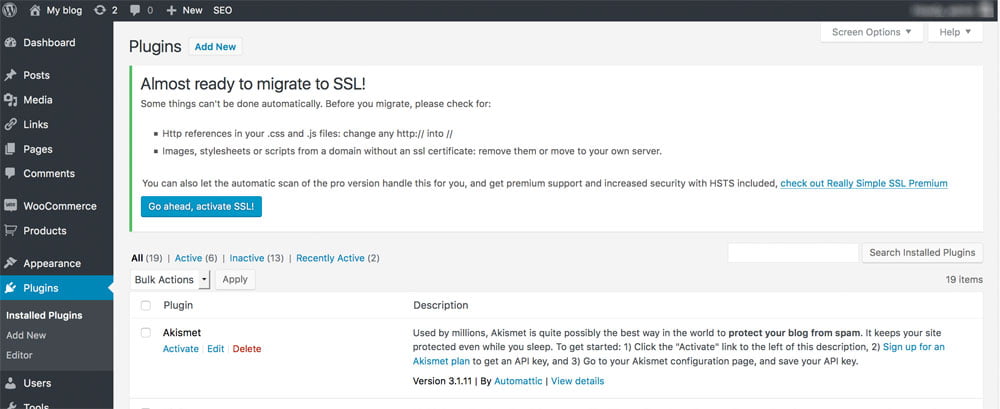Screen dimensions: 1000x409
Task: Open View details for Akismet
Action: click(x=577, y=381)
